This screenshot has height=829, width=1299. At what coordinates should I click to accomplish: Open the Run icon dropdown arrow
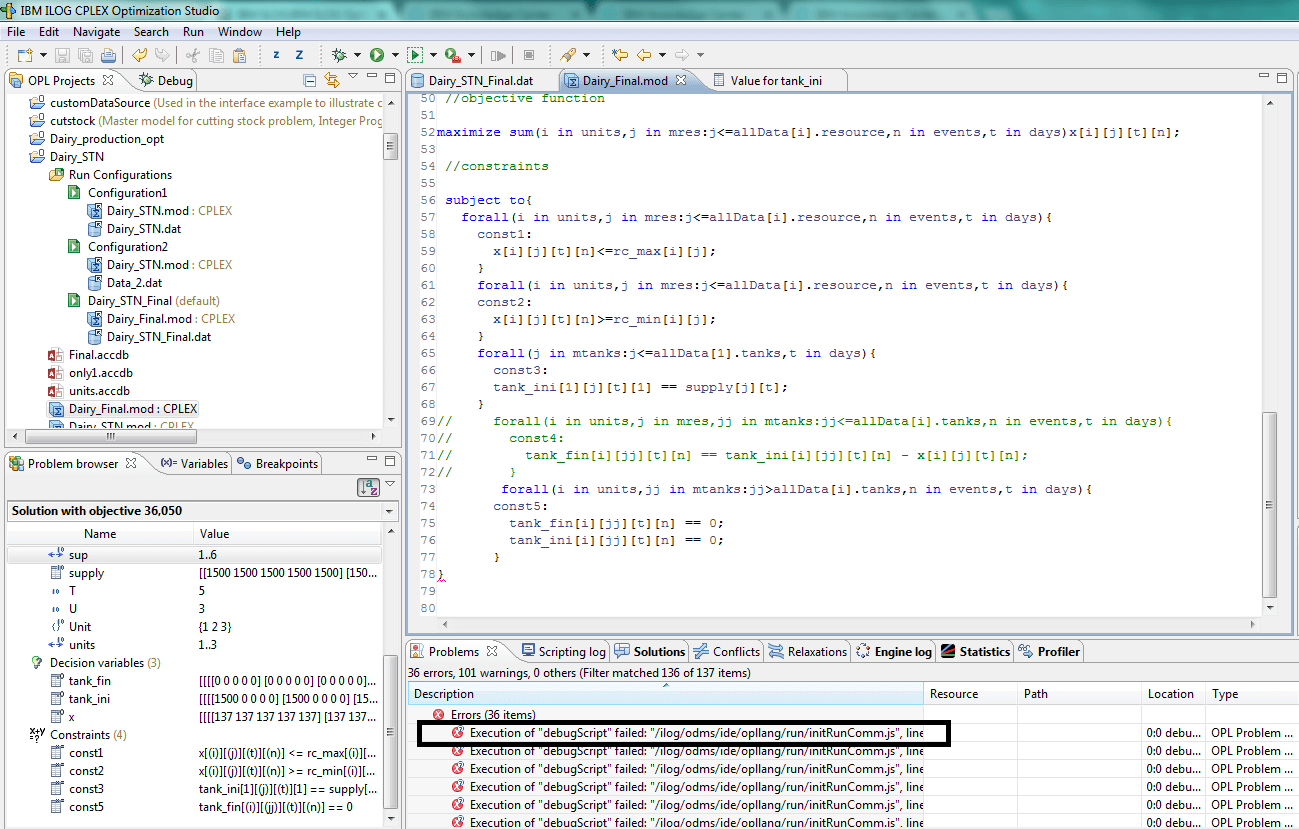pyautogui.click(x=395, y=55)
